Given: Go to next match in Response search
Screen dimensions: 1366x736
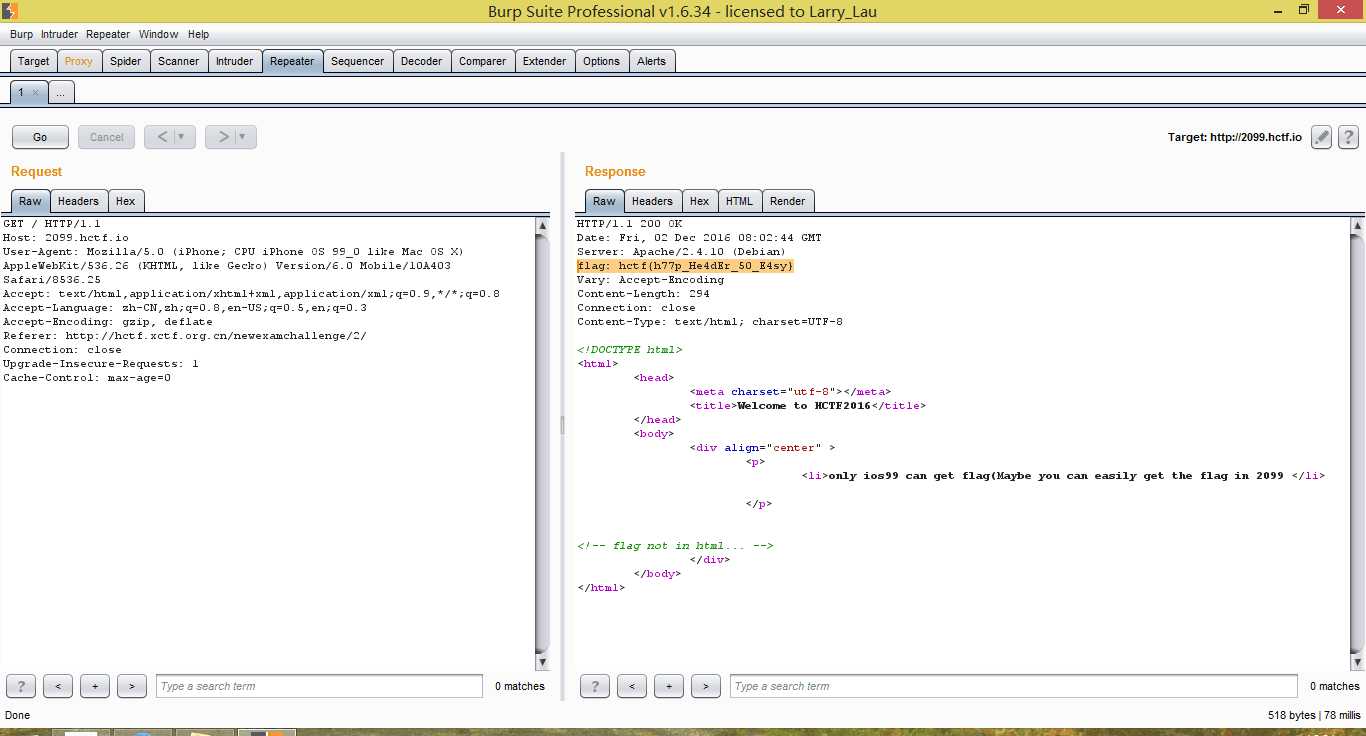Looking at the screenshot, I should click(x=706, y=686).
